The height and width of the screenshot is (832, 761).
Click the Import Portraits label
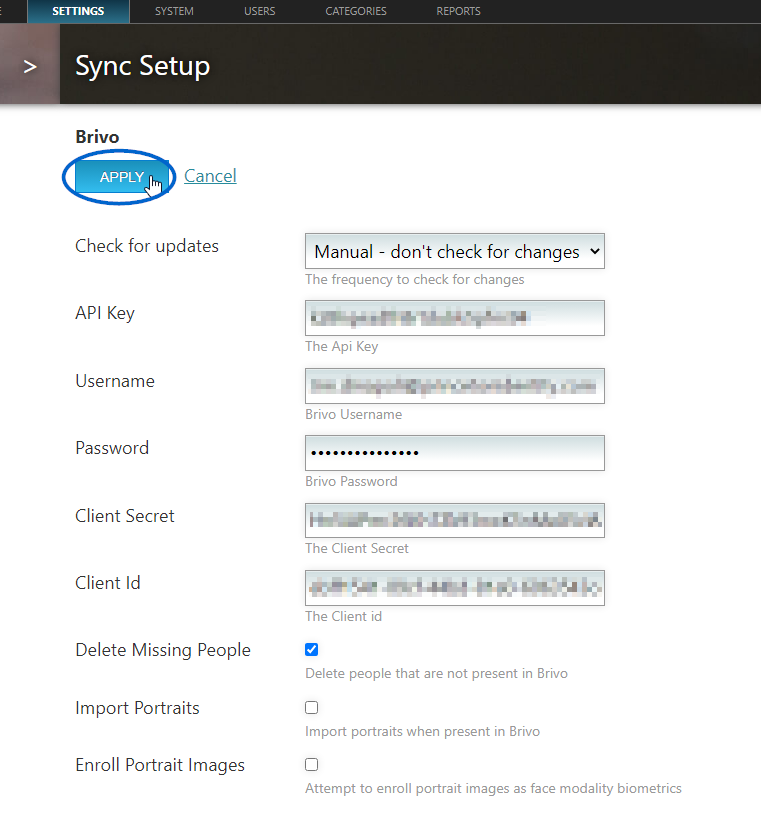click(137, 708)
